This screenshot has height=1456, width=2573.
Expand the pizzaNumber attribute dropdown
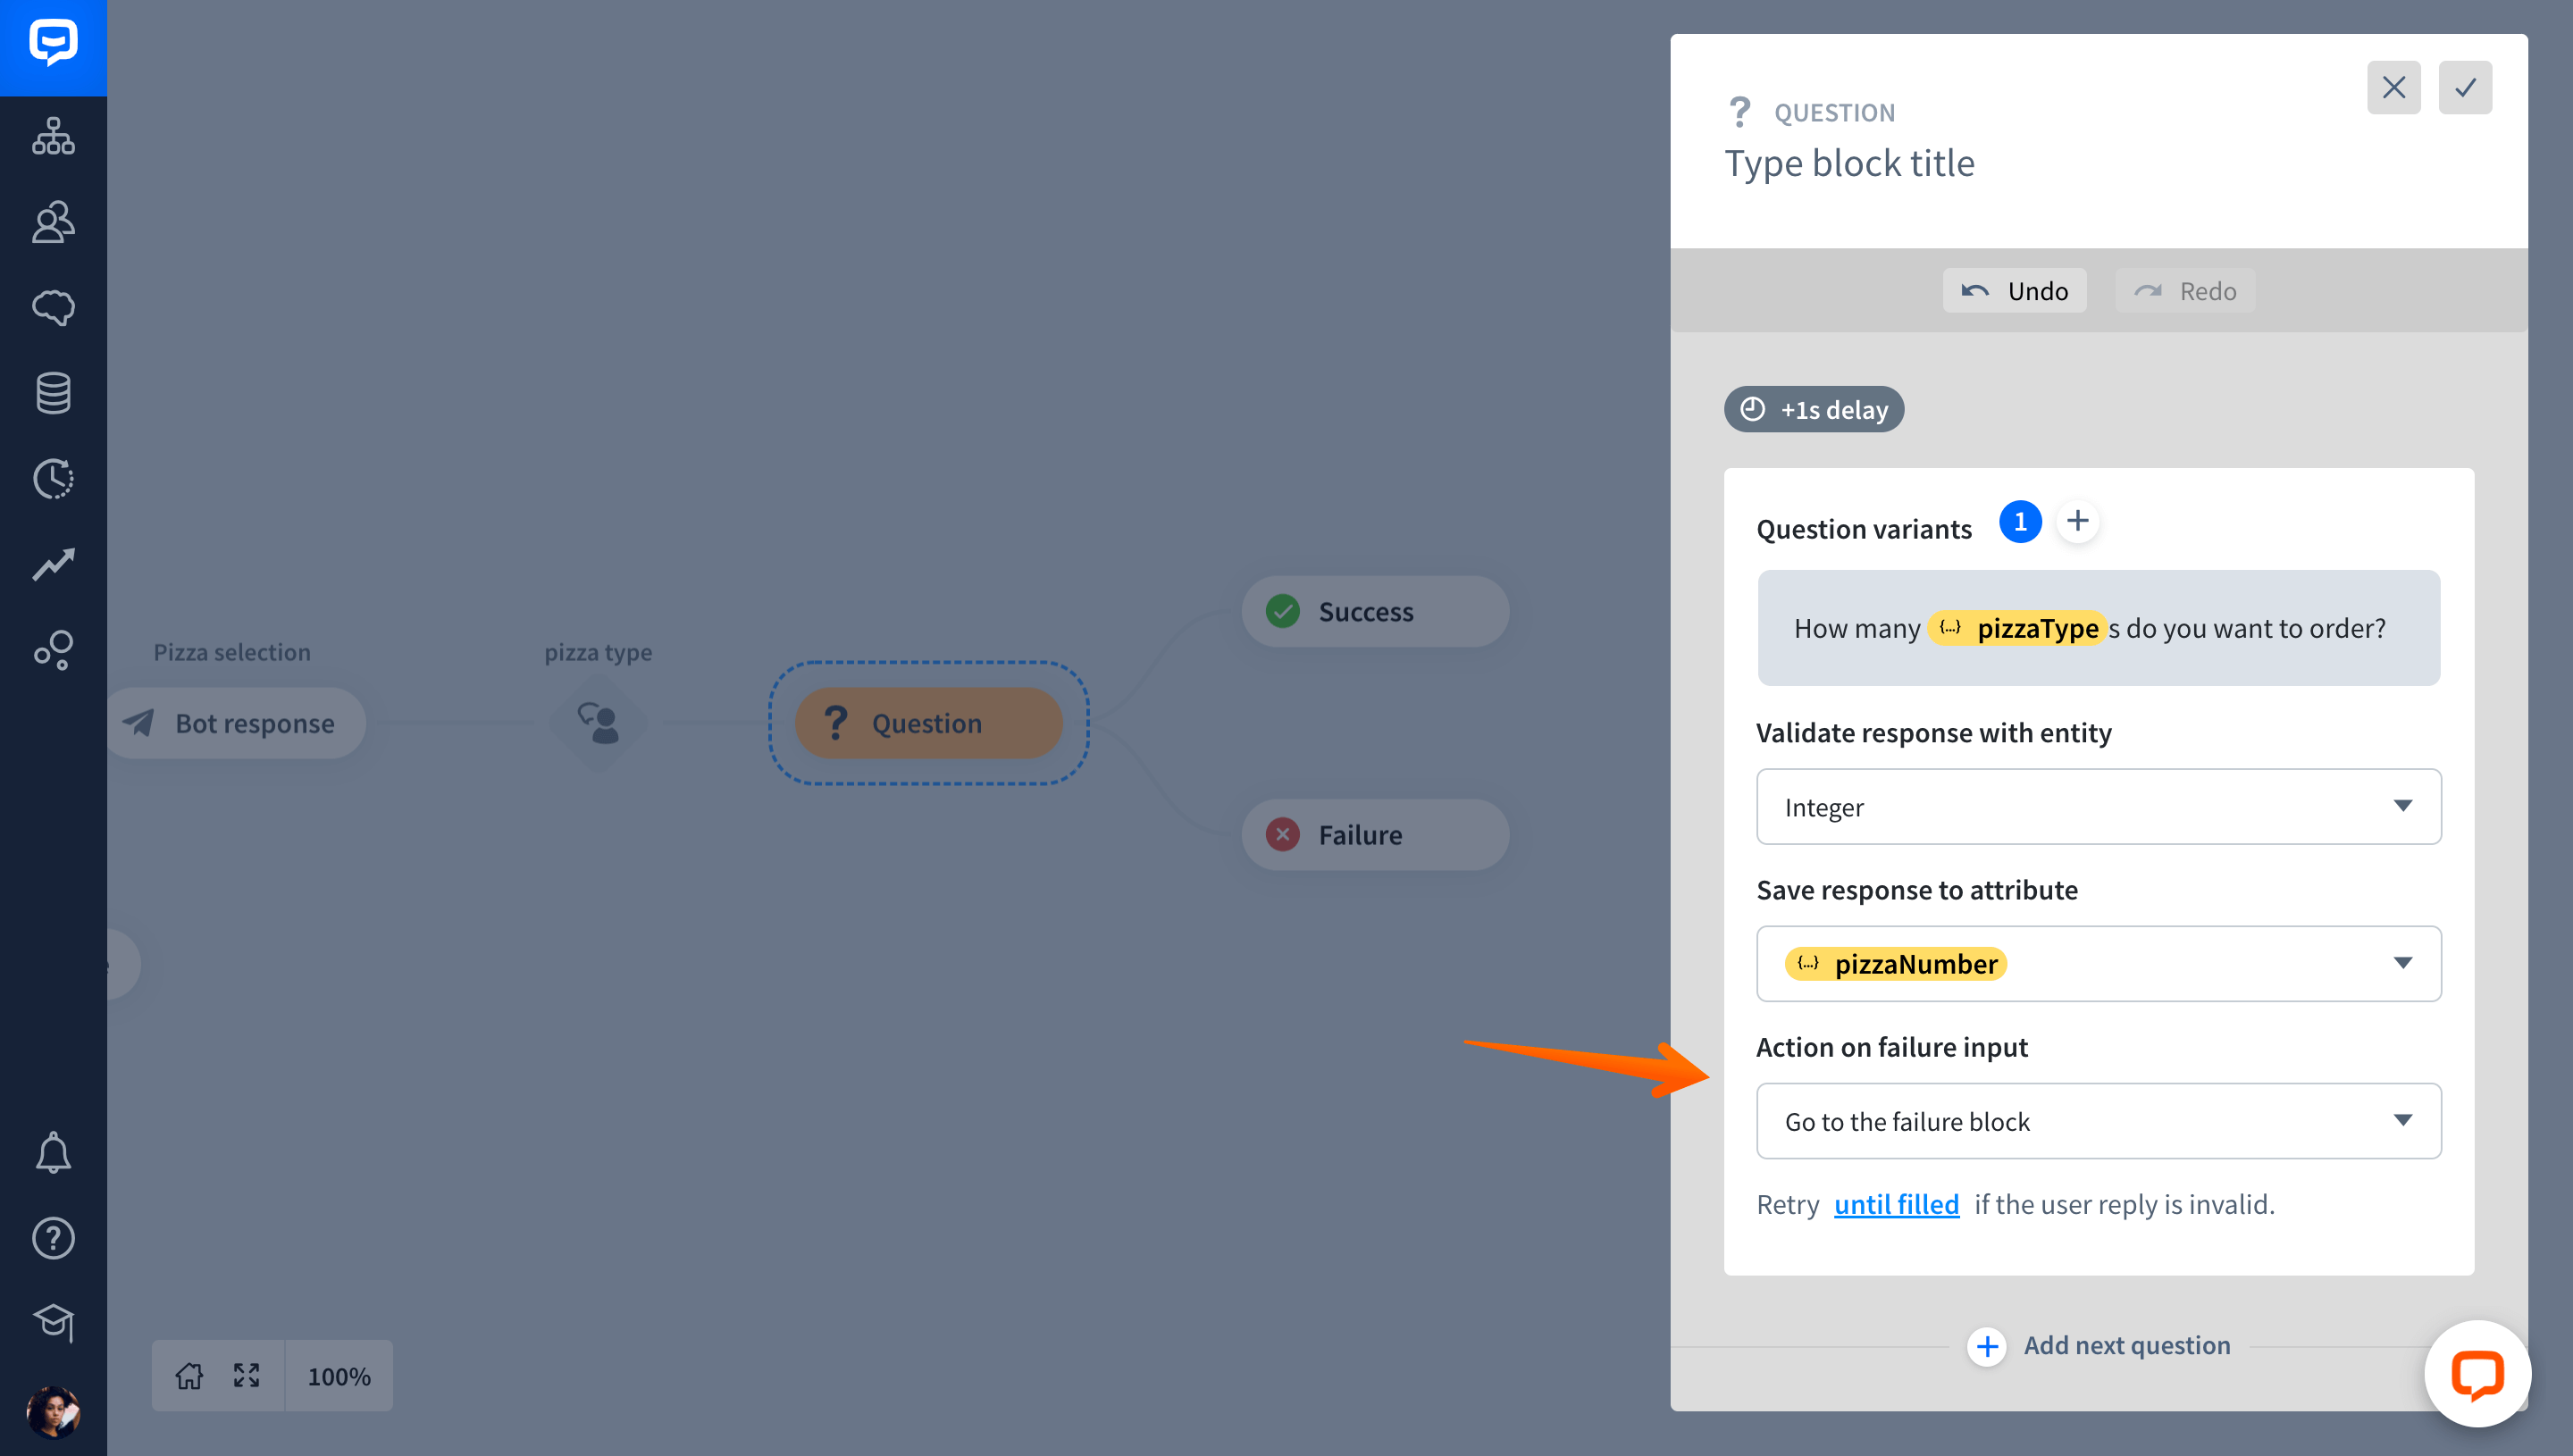click(x=2098, y=964)
